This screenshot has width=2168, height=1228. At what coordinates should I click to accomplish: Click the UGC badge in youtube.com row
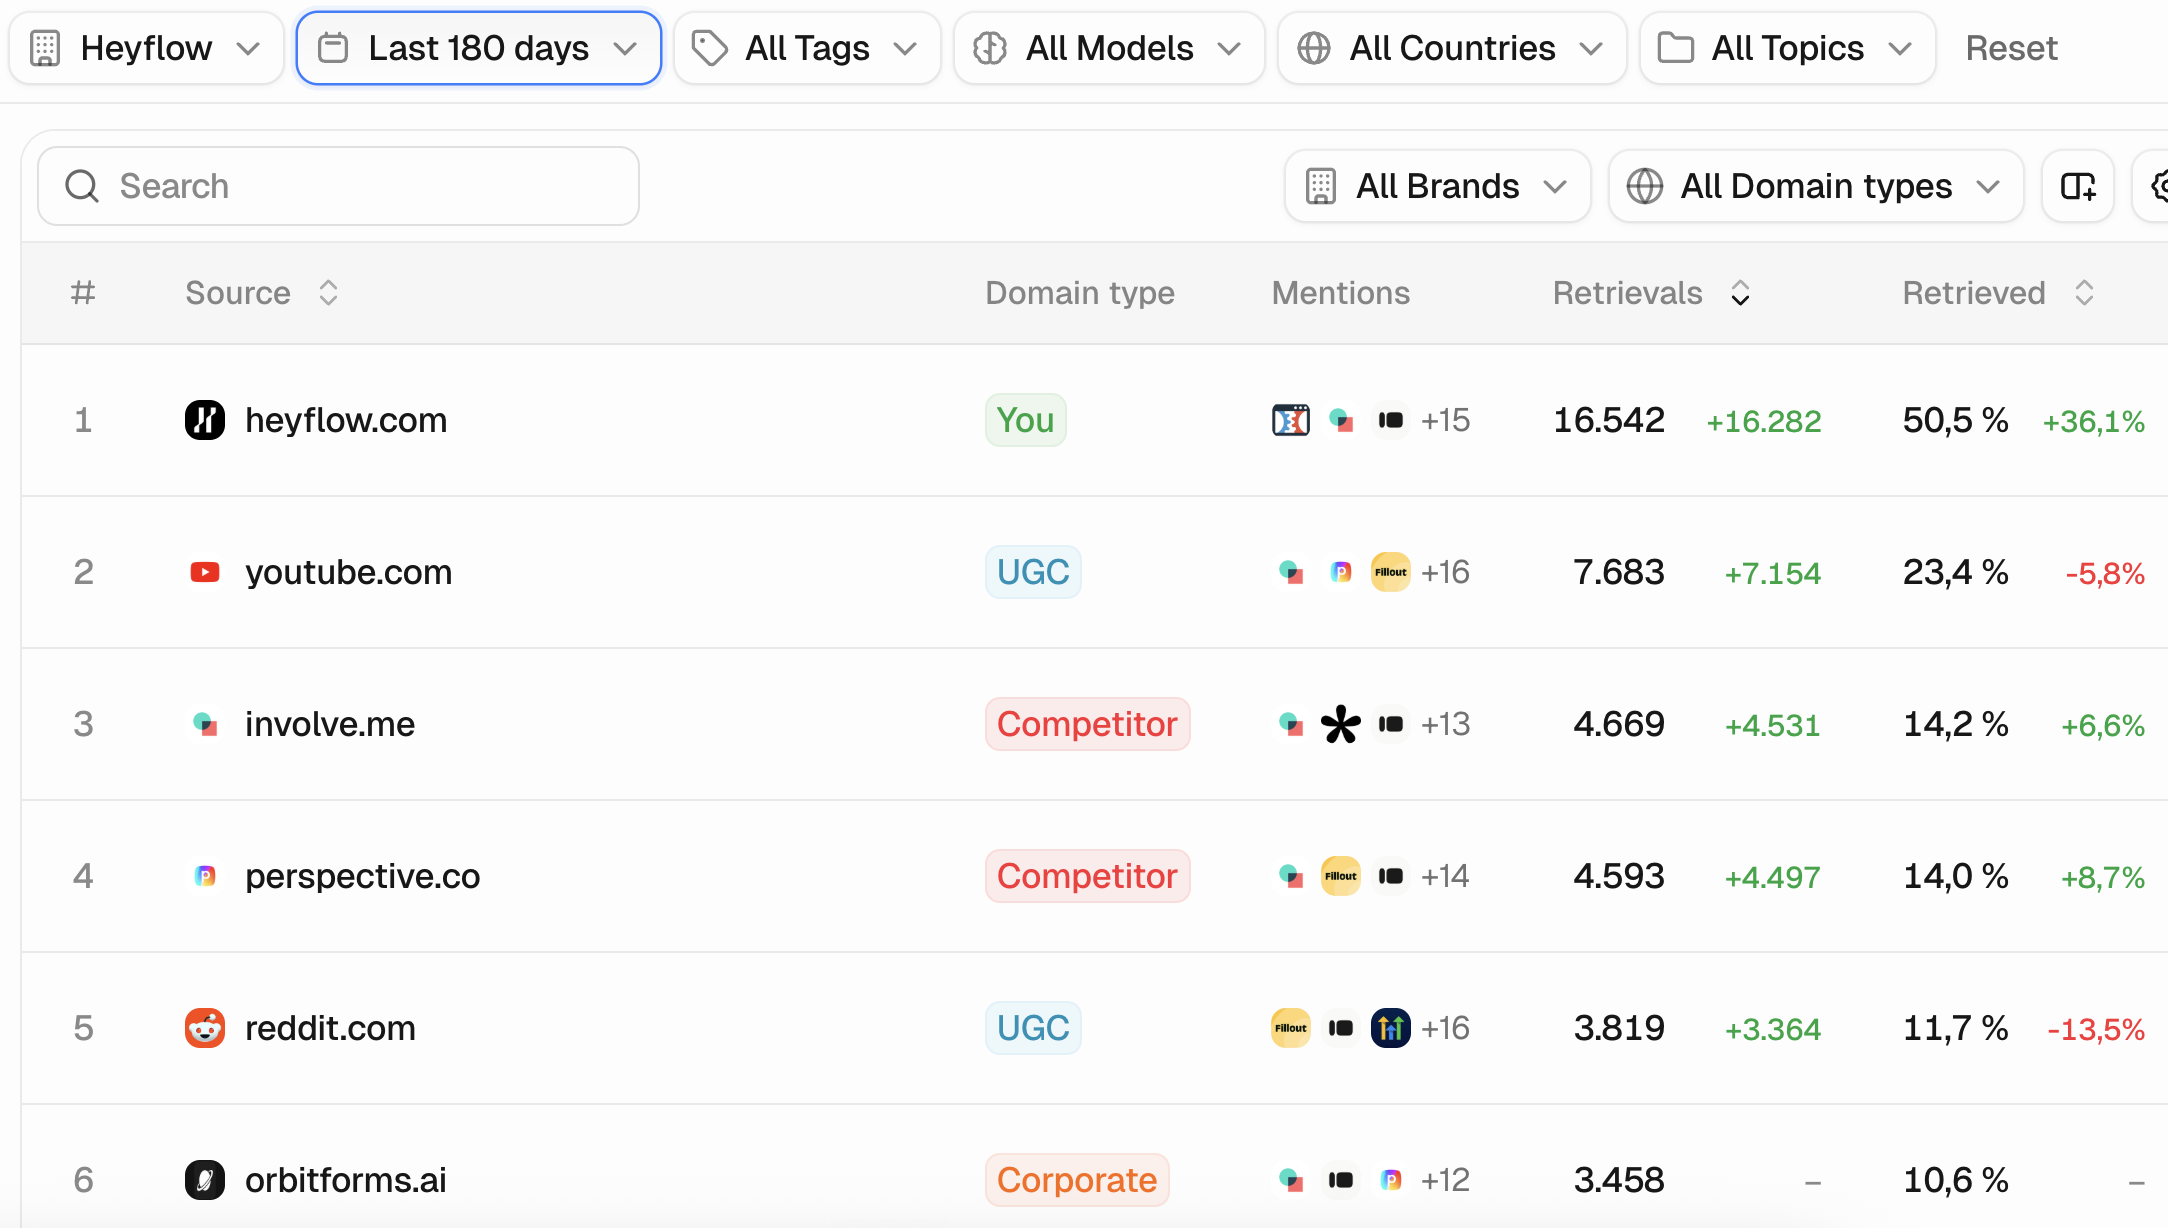1033,572
